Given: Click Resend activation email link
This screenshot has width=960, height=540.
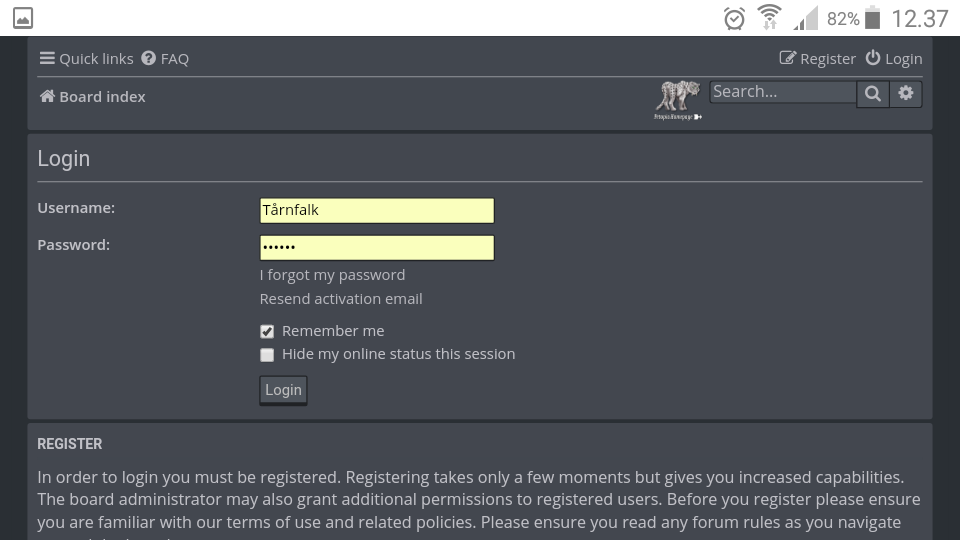Looking at the screenshot, I should click(341, 299).
